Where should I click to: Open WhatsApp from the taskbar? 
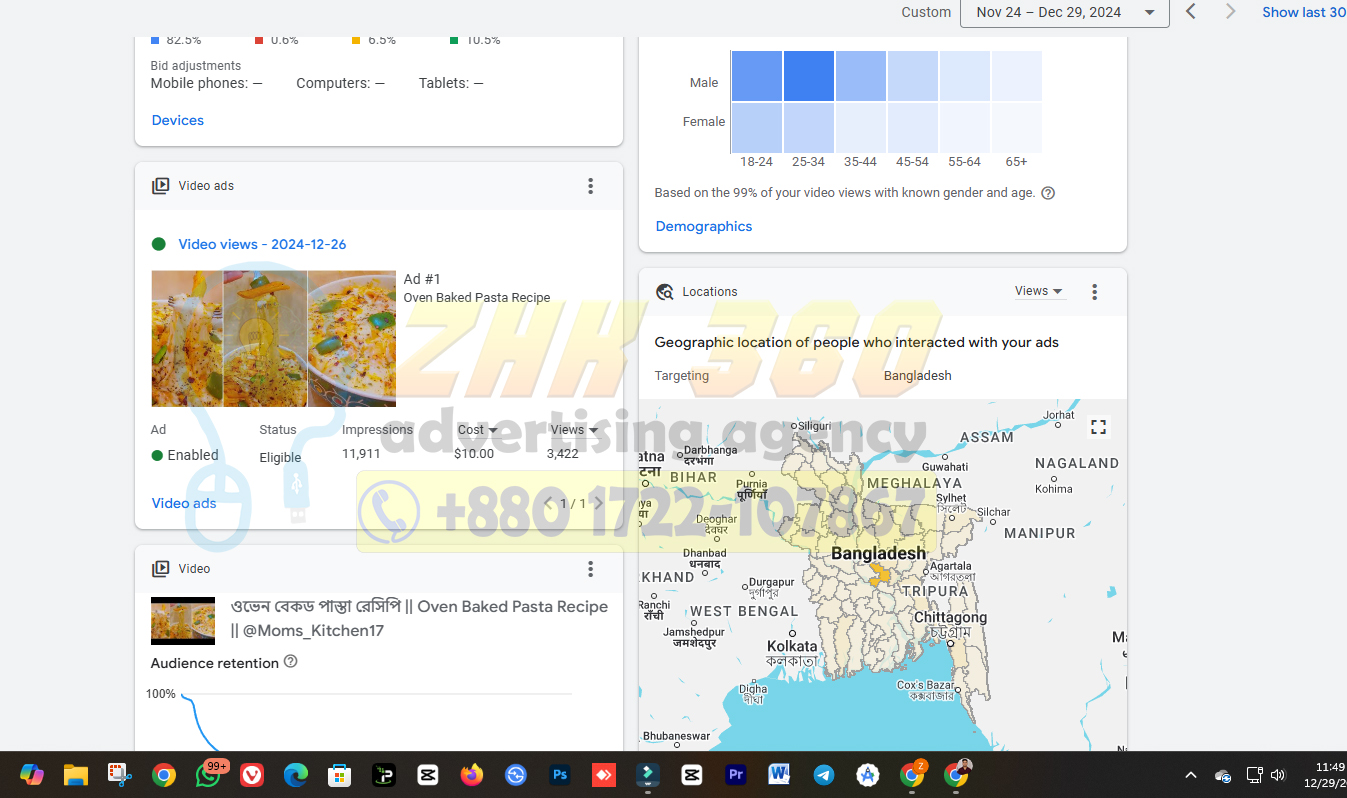click(x=208, y=775)
